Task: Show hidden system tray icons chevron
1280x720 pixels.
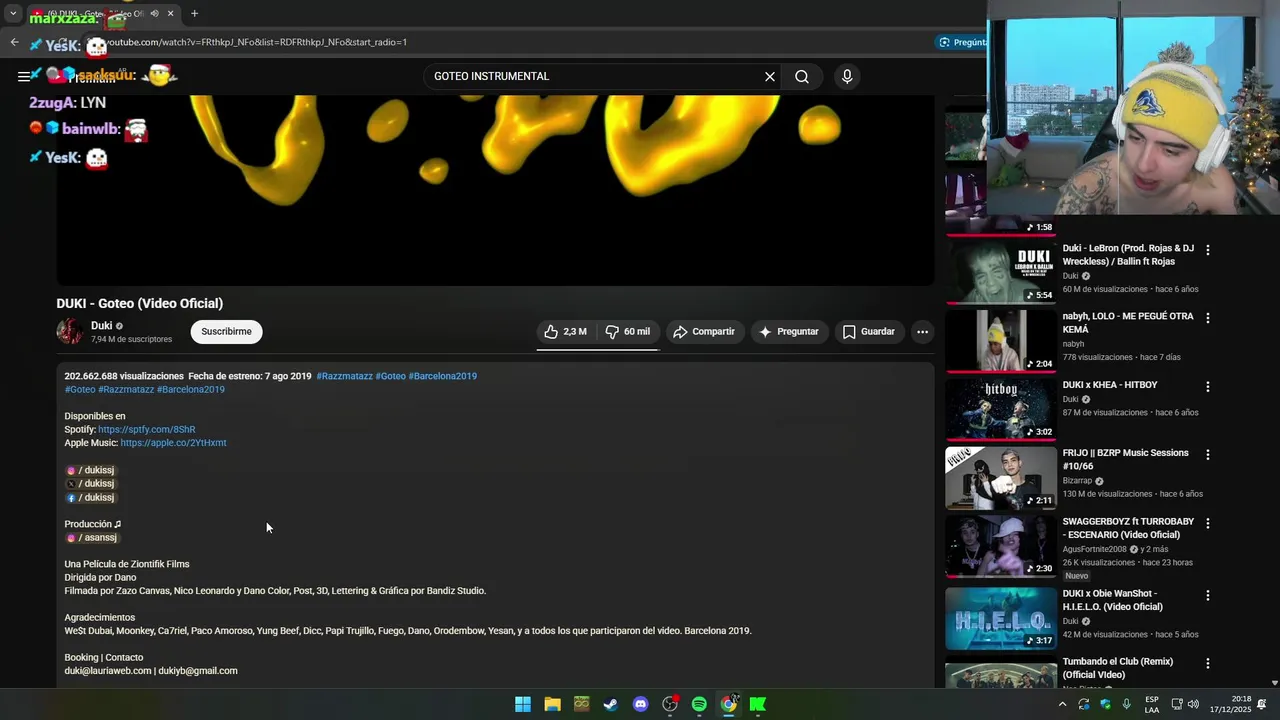Action: [x=1062, y=704]
